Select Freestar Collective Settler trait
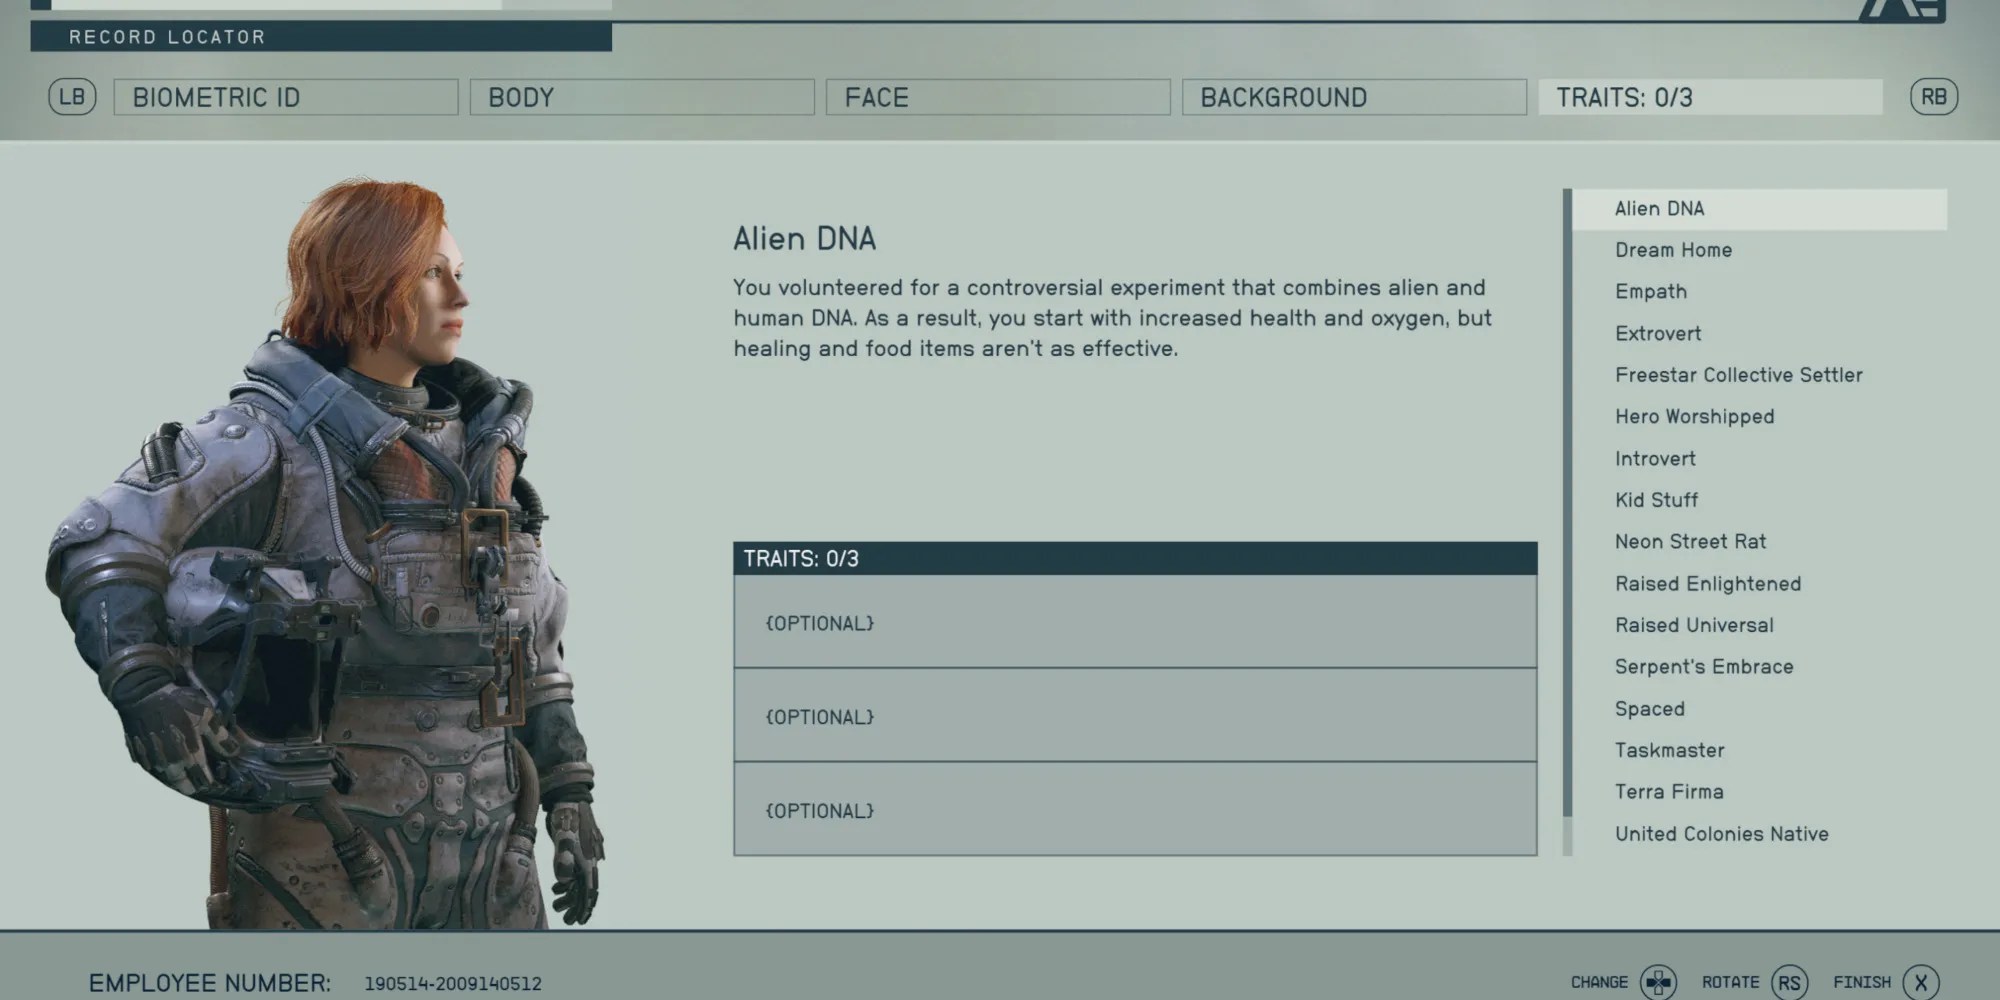The width and height of the screenshot is (2000, 1000). (1760, 375)
